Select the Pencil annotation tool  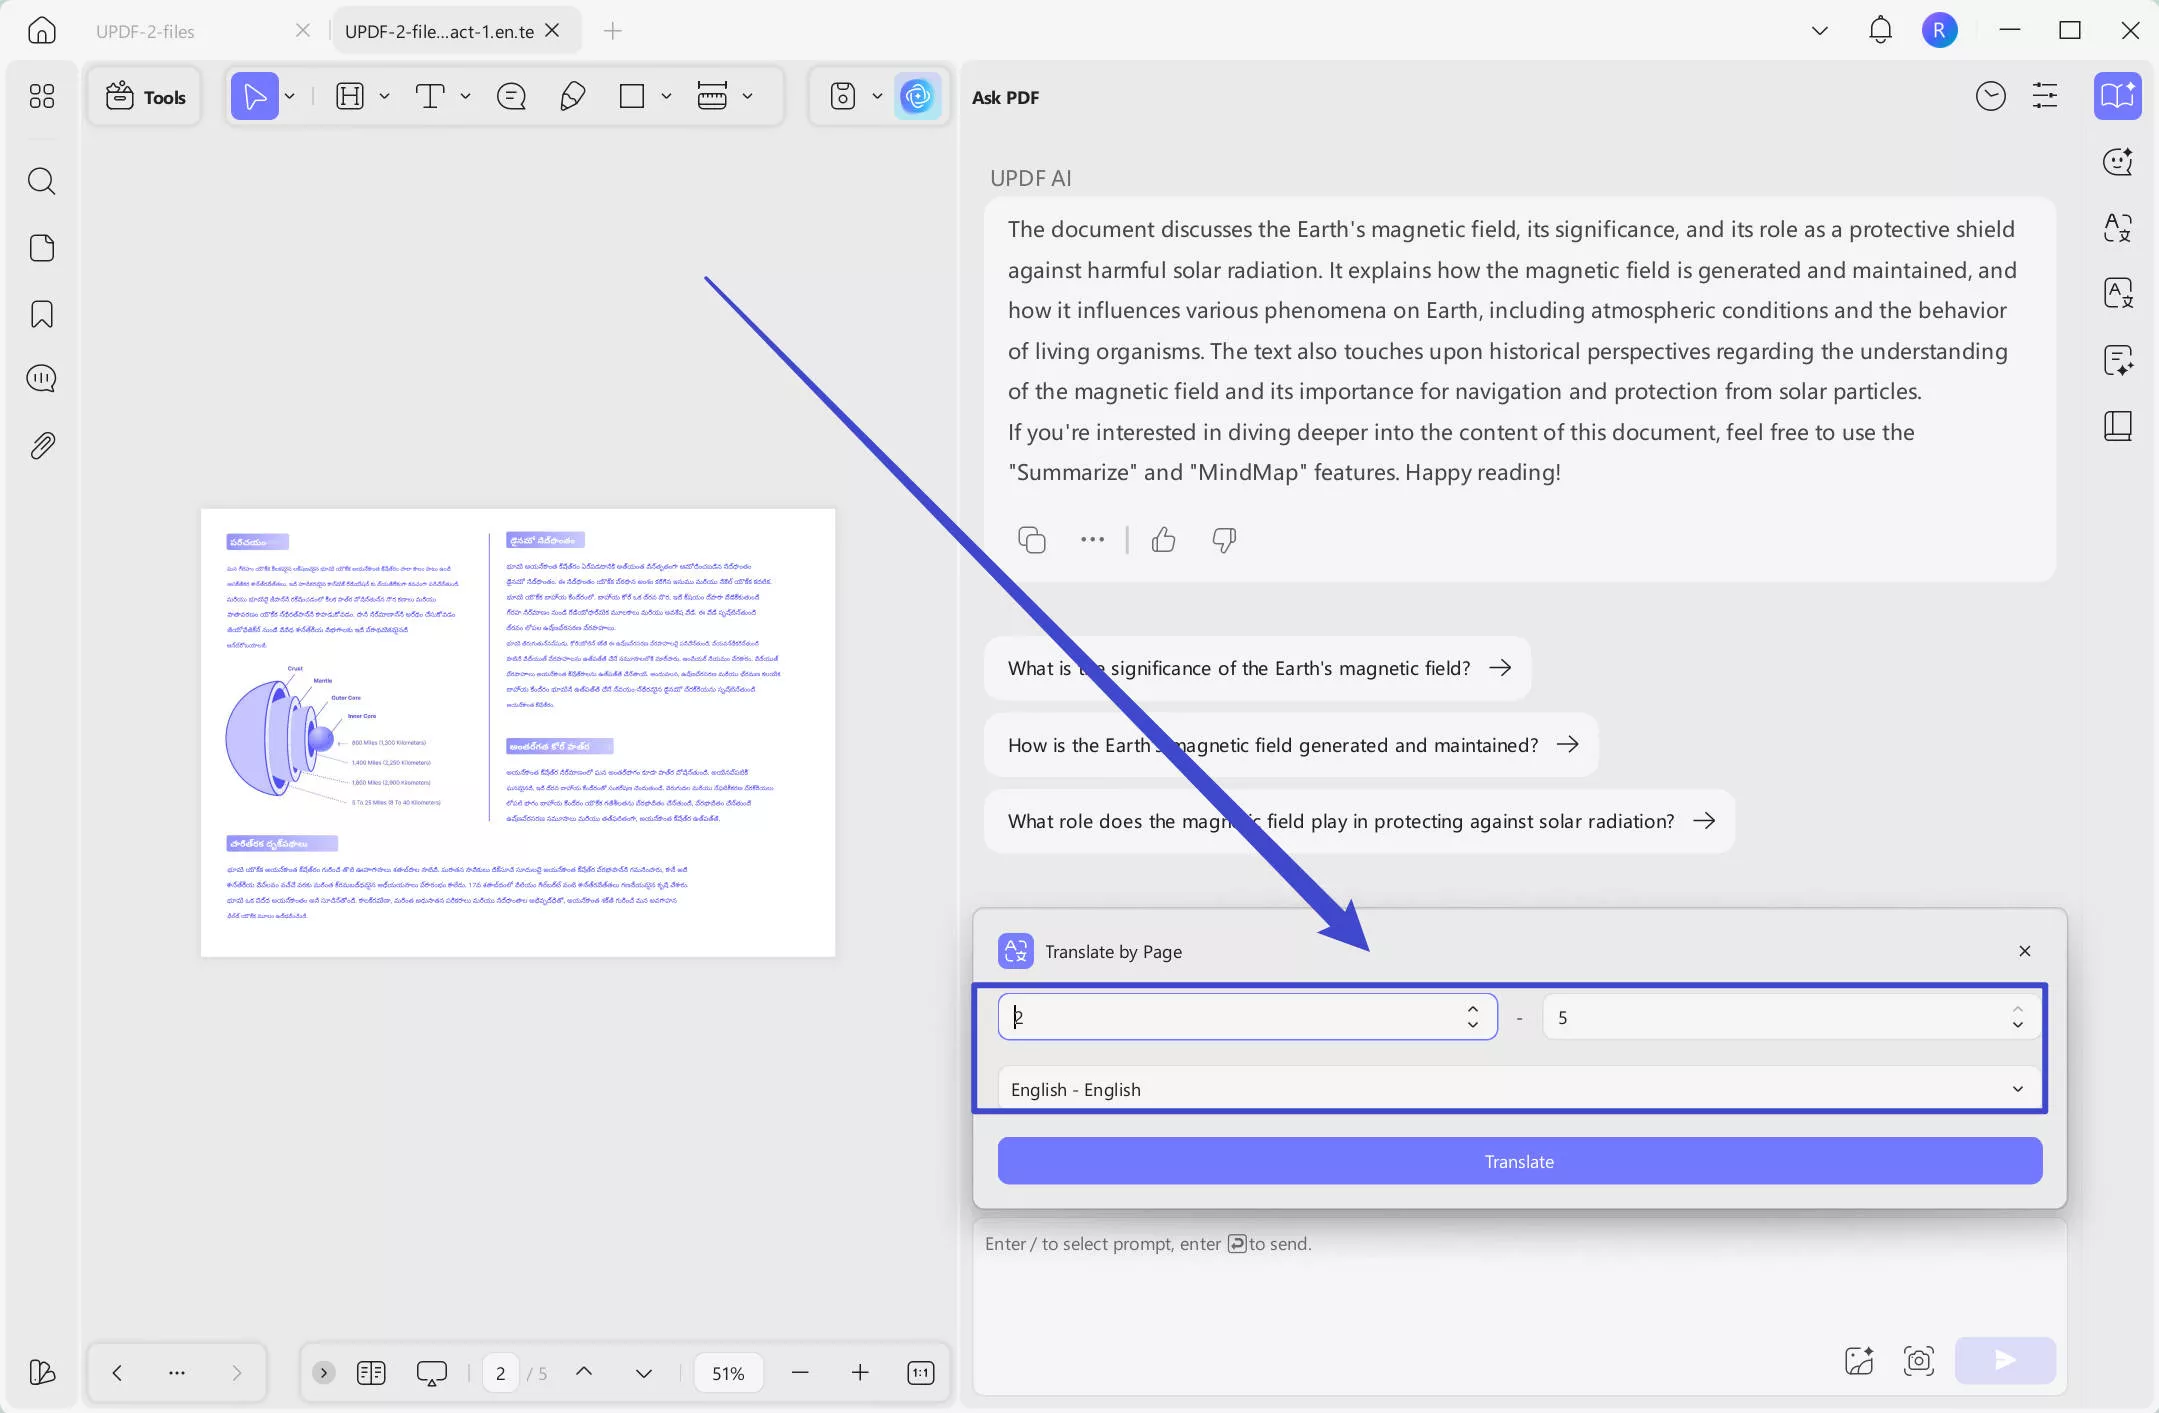coord(571,96)
